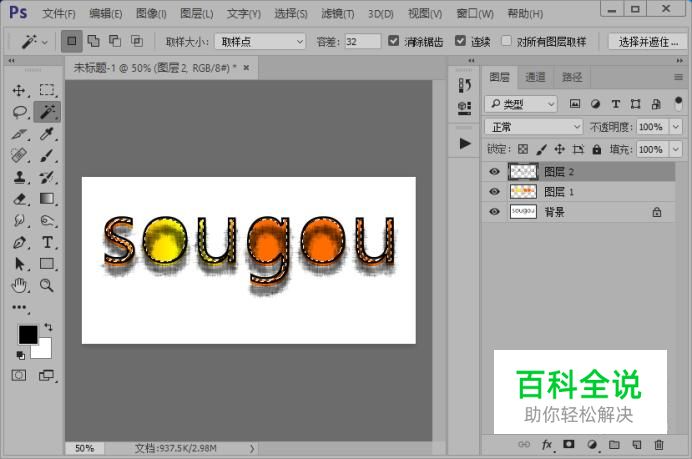Click the 选择并遮住 button
The image size is (692, 459).
pyautogui.click(x=648, y=42)
